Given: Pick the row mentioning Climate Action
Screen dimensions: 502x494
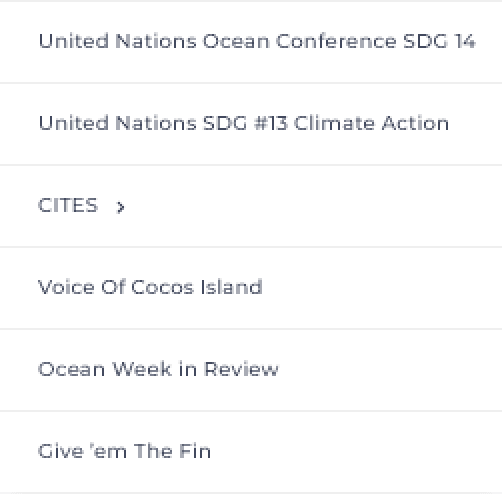Looking at the screenshot, I should (251, 124).
